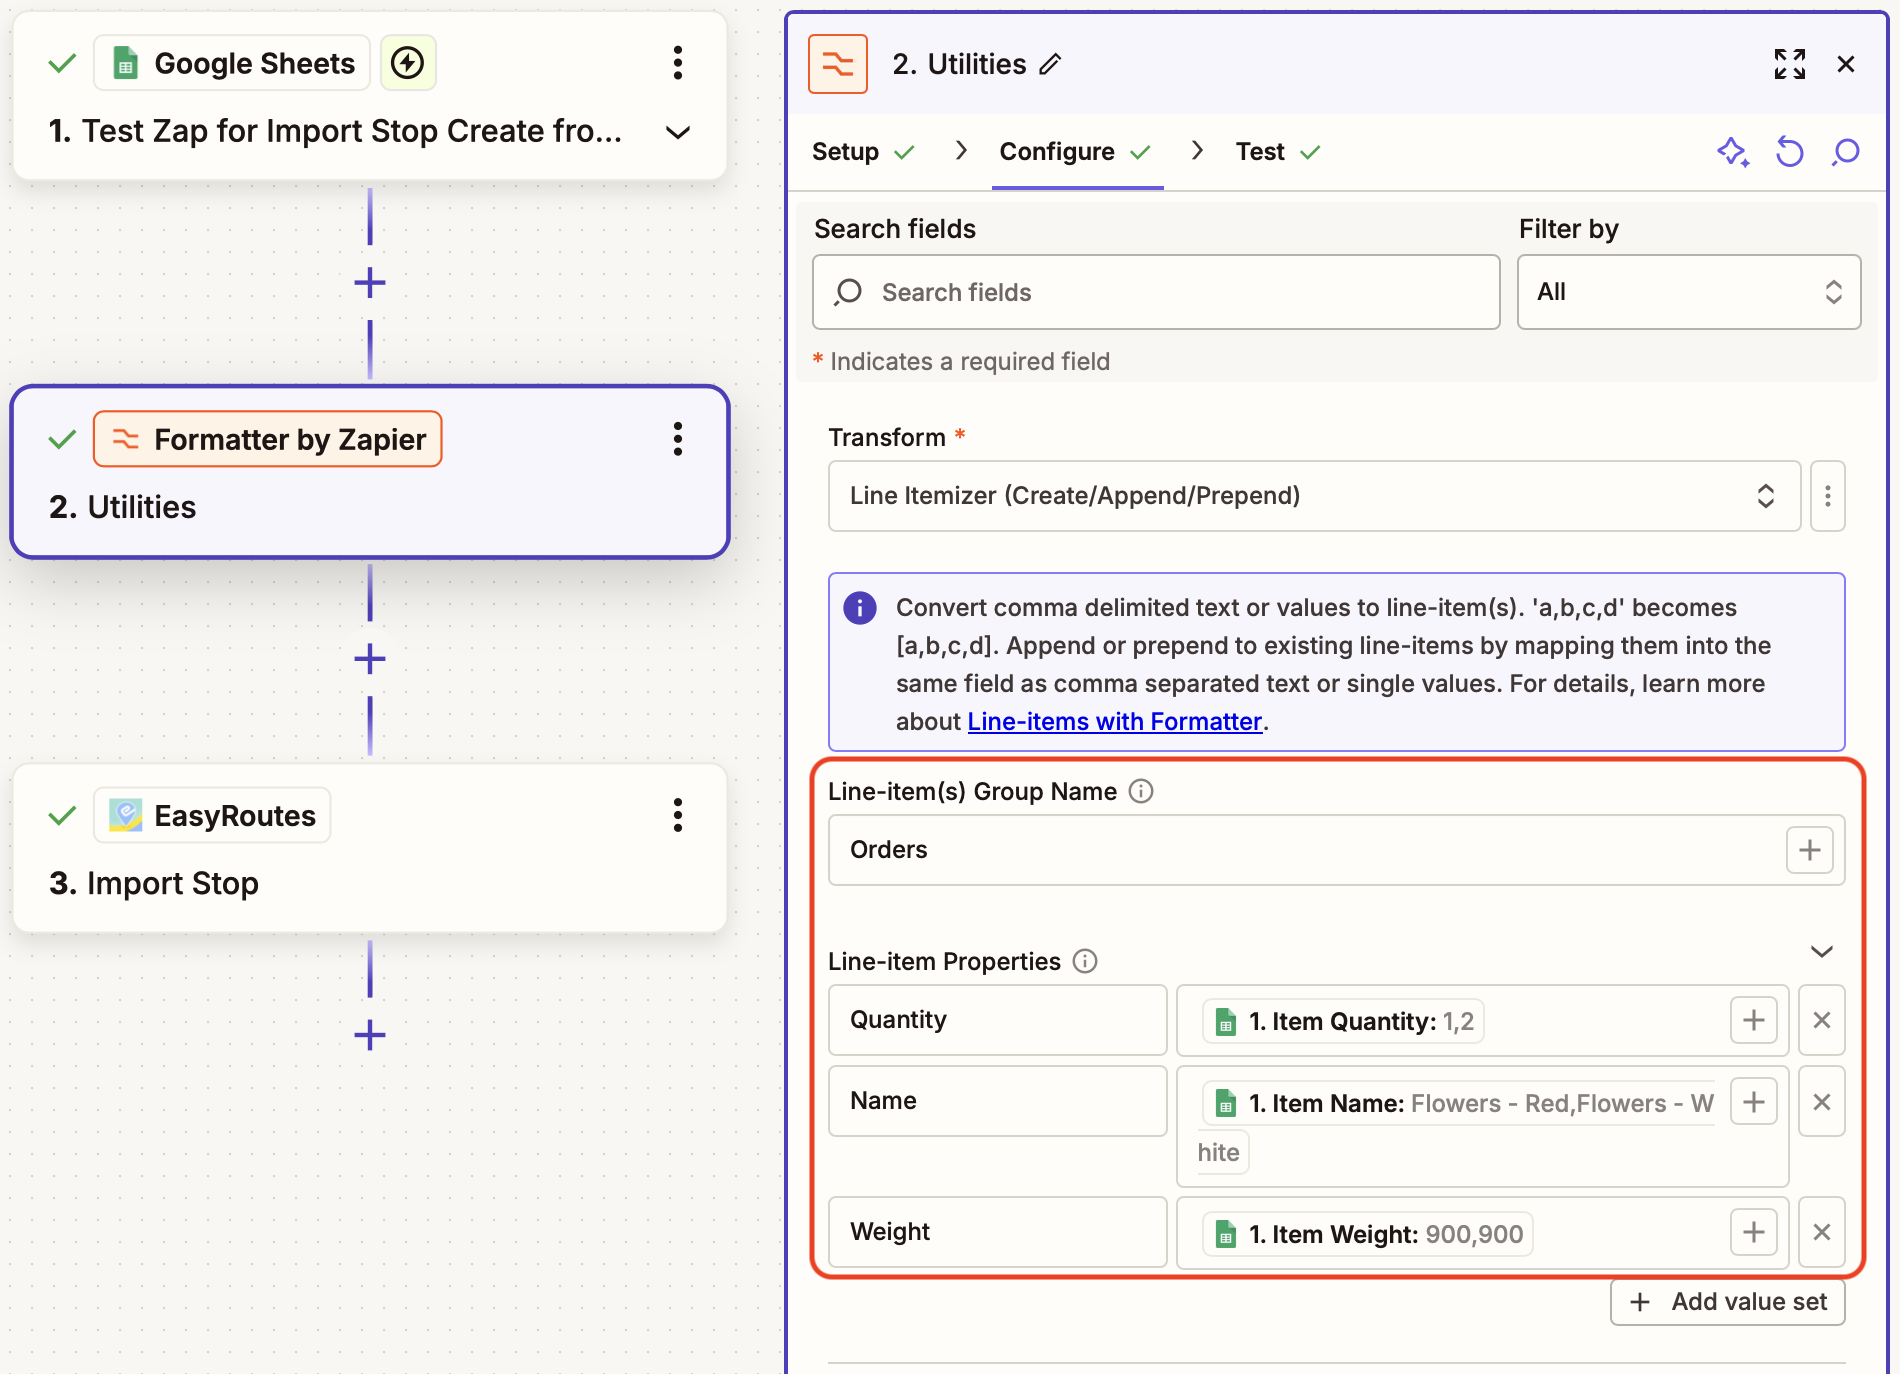Expand the step editor panel to fullscreen
The image size is (1900, 1374).
tap(1790, 64)
